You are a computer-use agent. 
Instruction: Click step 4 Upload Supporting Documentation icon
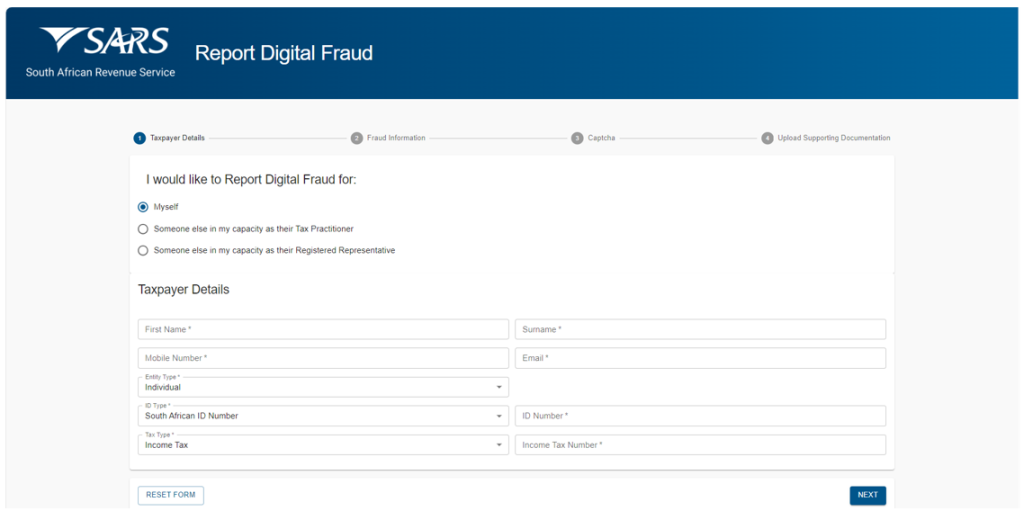click(767, 138)
